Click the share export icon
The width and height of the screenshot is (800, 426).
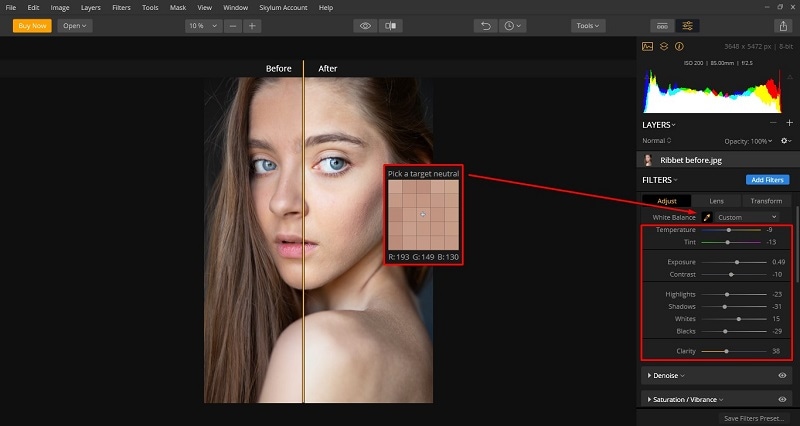point(783,26)
